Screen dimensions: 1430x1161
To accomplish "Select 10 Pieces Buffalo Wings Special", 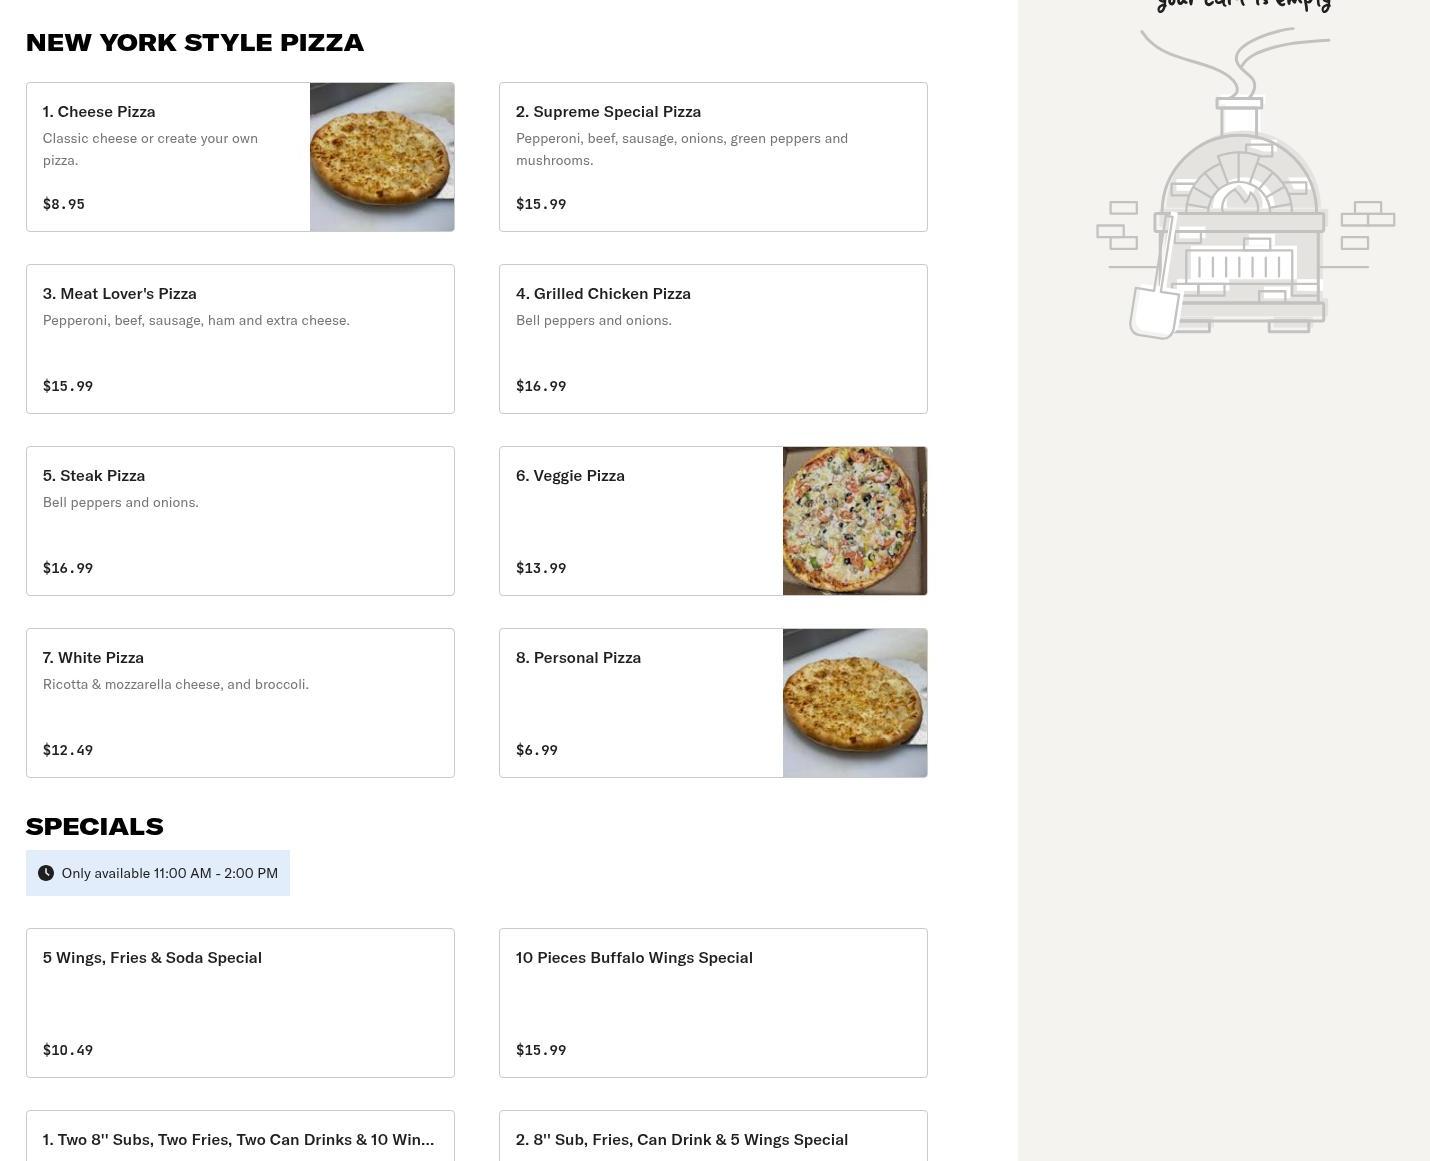I will click(713, 1003).
